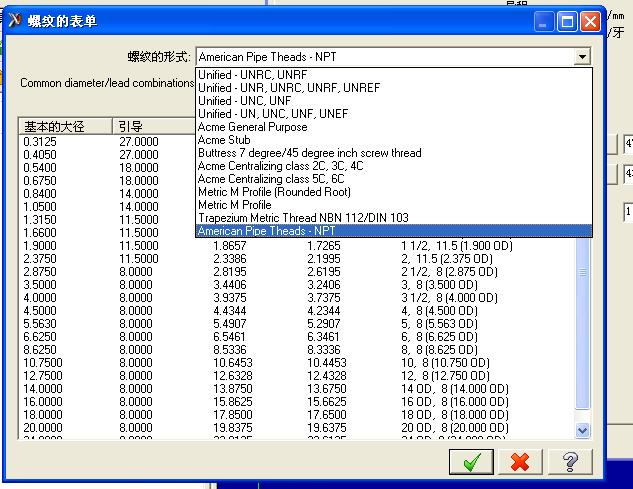Select the 10, 8 (10.750 OD) row
633x489 pixels.
[297, 363]
